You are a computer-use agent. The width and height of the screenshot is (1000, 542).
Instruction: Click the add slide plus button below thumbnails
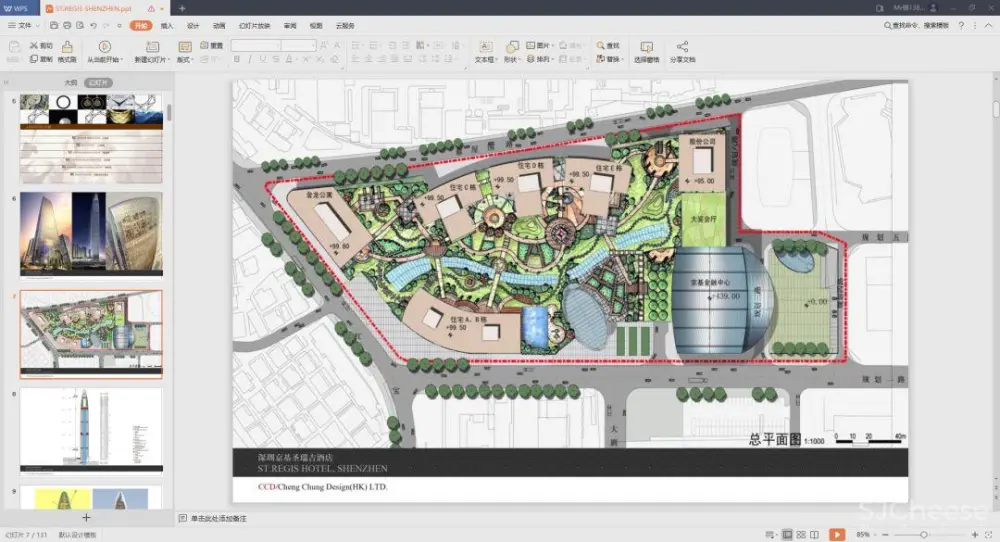pos(86,517)
